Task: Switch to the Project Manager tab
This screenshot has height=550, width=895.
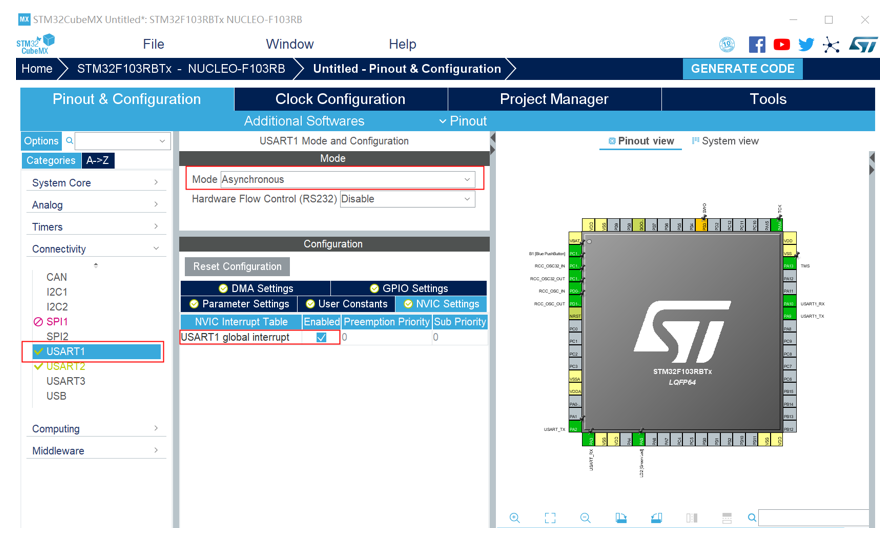Action: [x=554, y=99]
